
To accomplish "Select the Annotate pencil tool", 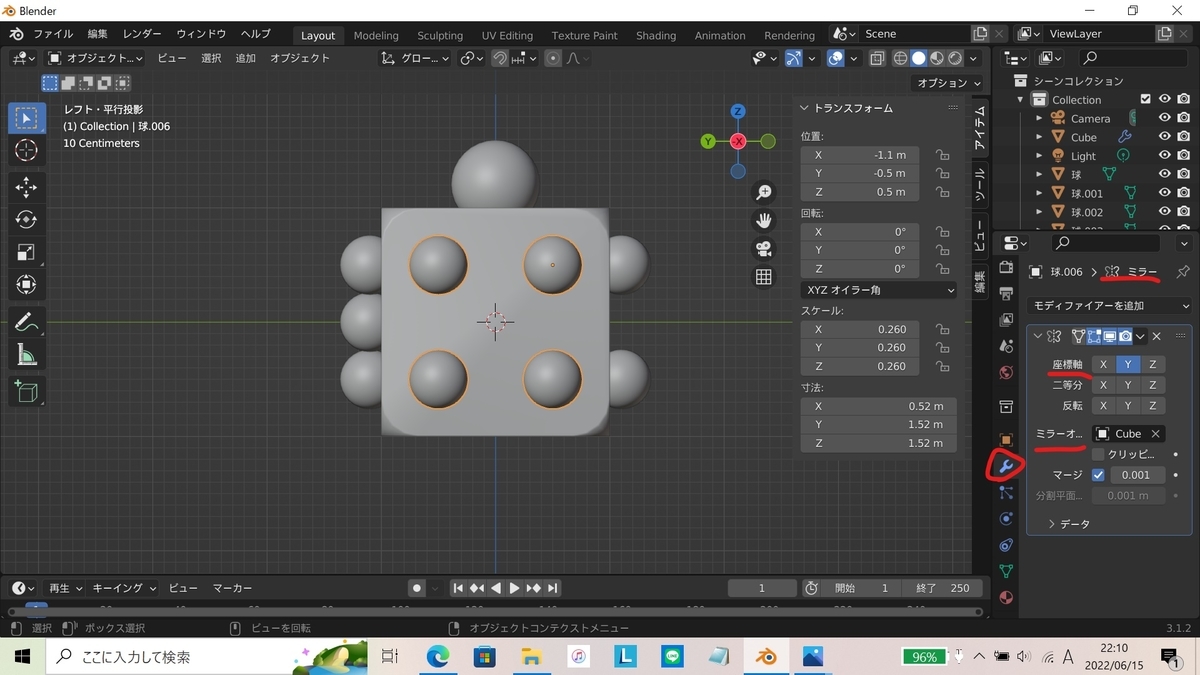I will click(x=27, y=322).
